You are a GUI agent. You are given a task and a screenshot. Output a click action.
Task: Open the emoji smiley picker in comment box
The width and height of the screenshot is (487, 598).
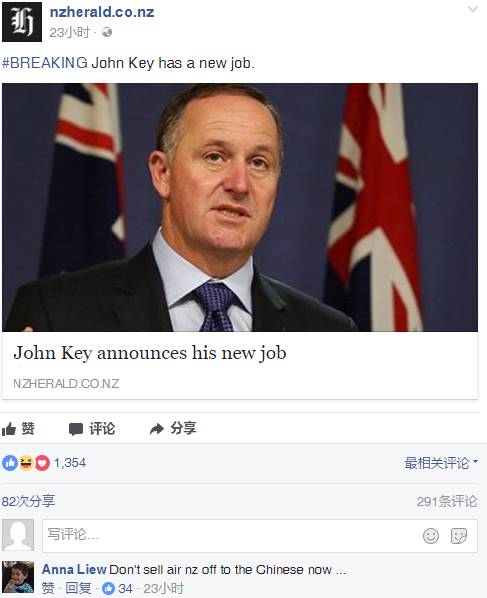tap(431, 536)
